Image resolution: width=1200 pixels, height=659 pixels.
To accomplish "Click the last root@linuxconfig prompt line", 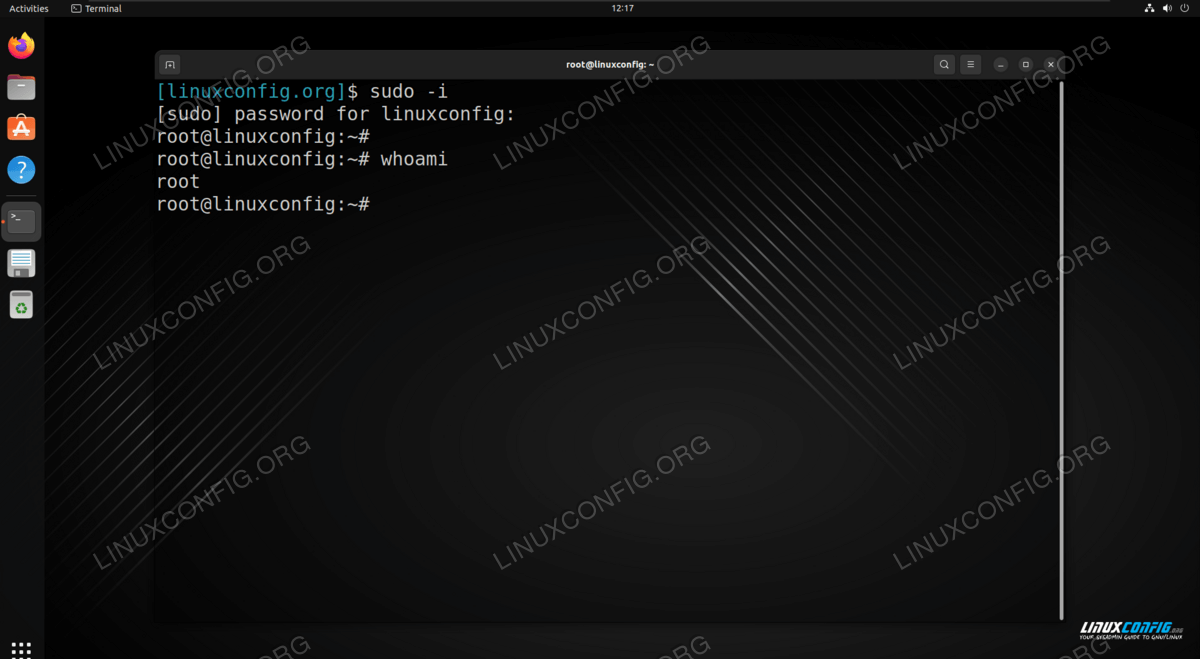I will 264,204.
